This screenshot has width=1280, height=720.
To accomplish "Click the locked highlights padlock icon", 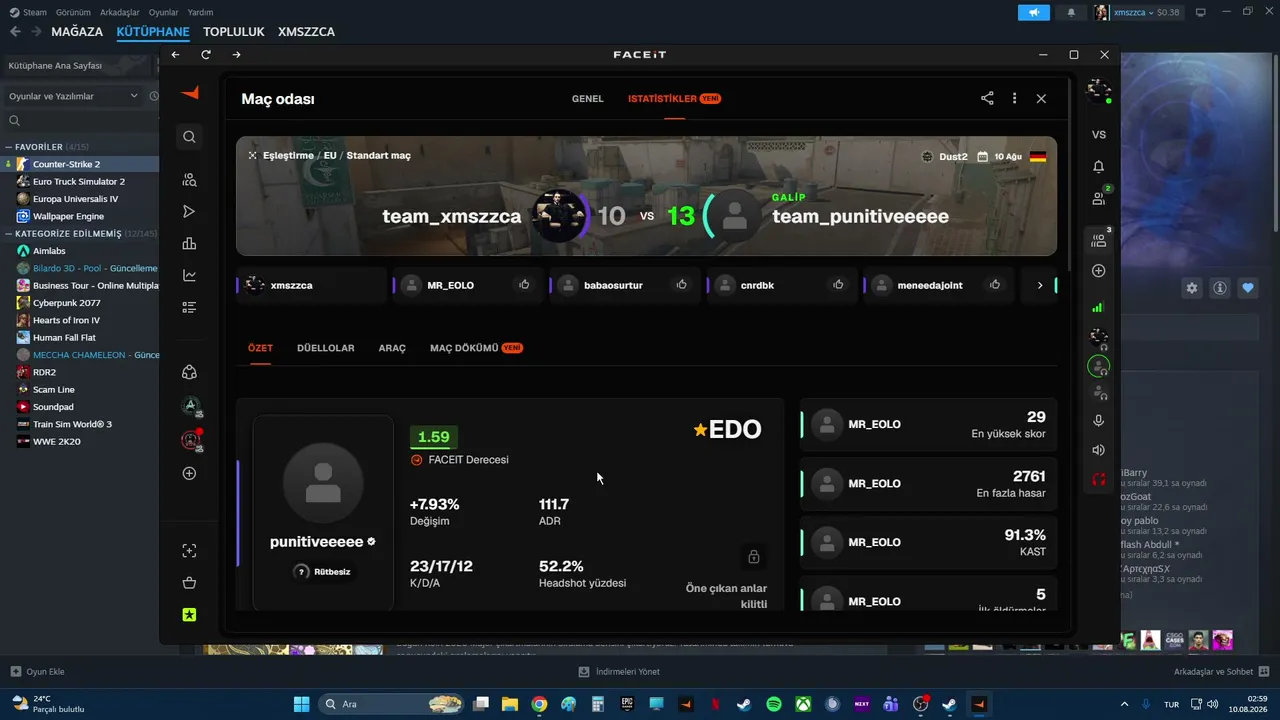I will [x=754, y=556].
